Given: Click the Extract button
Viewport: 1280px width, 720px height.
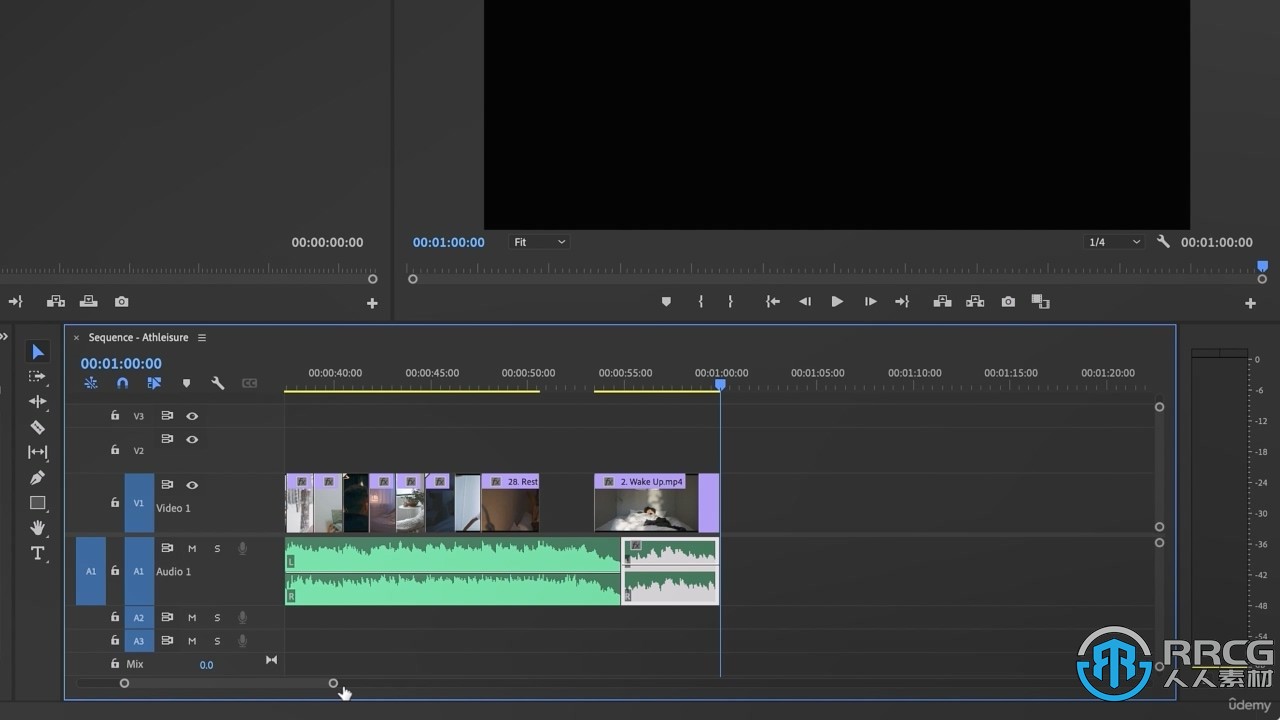Looking at the screenshot, I should (x=975, y=302).
